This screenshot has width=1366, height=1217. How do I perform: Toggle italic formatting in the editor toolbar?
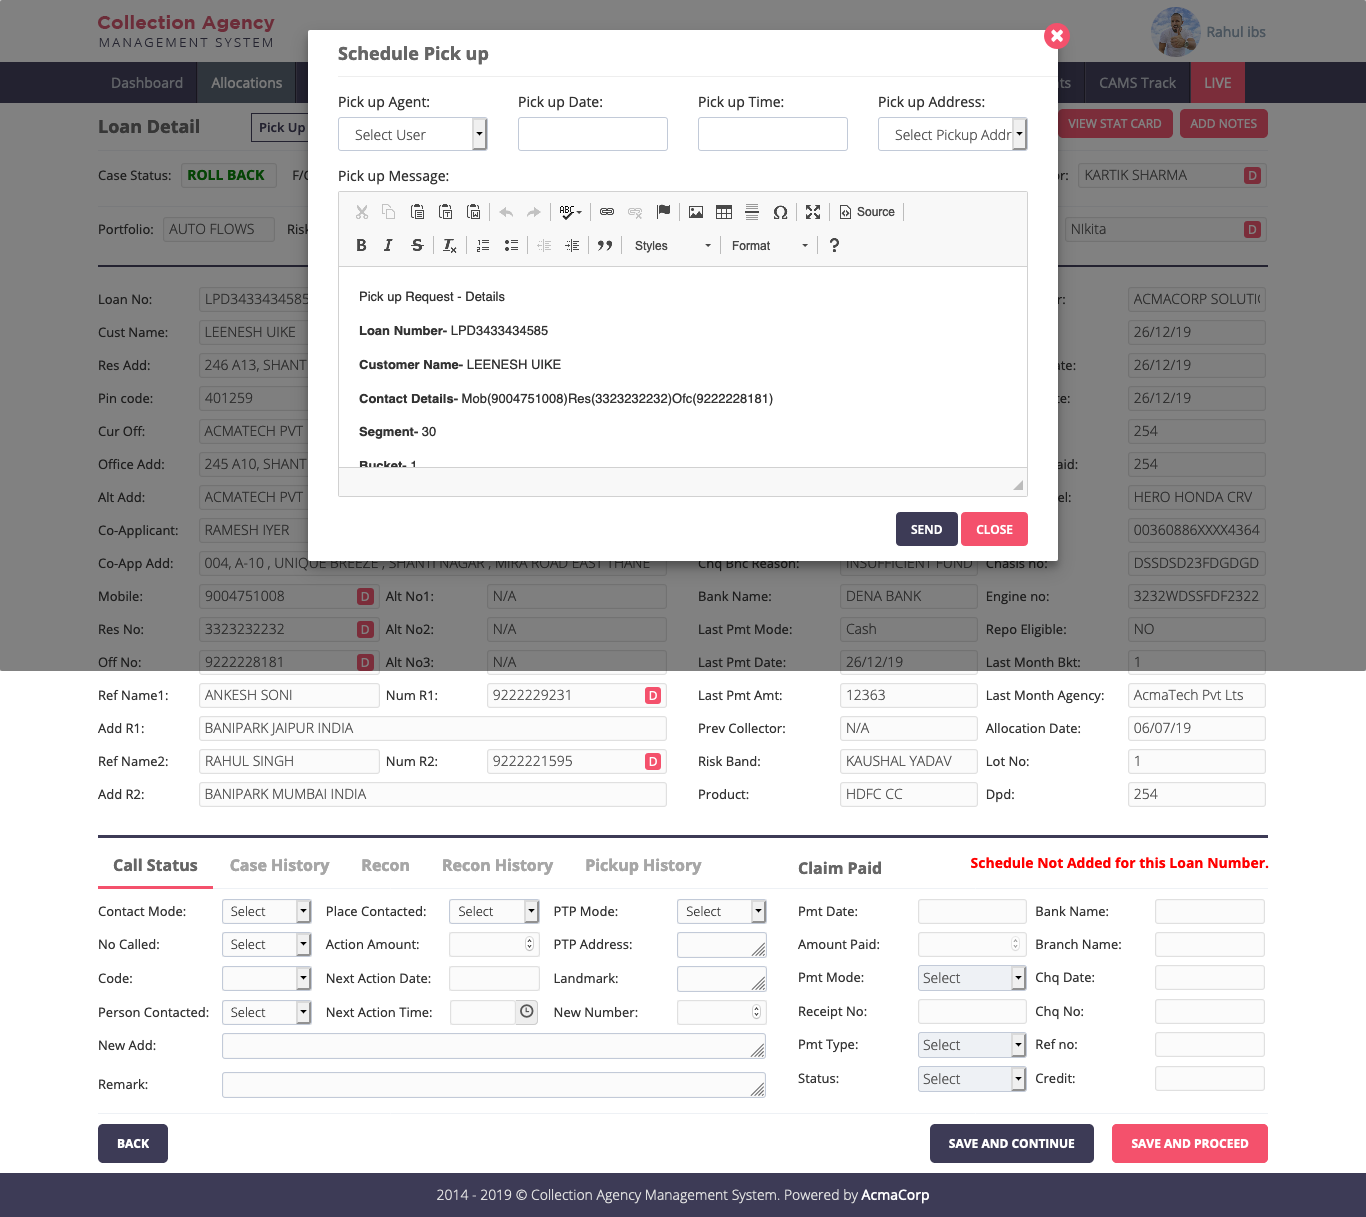388,246
